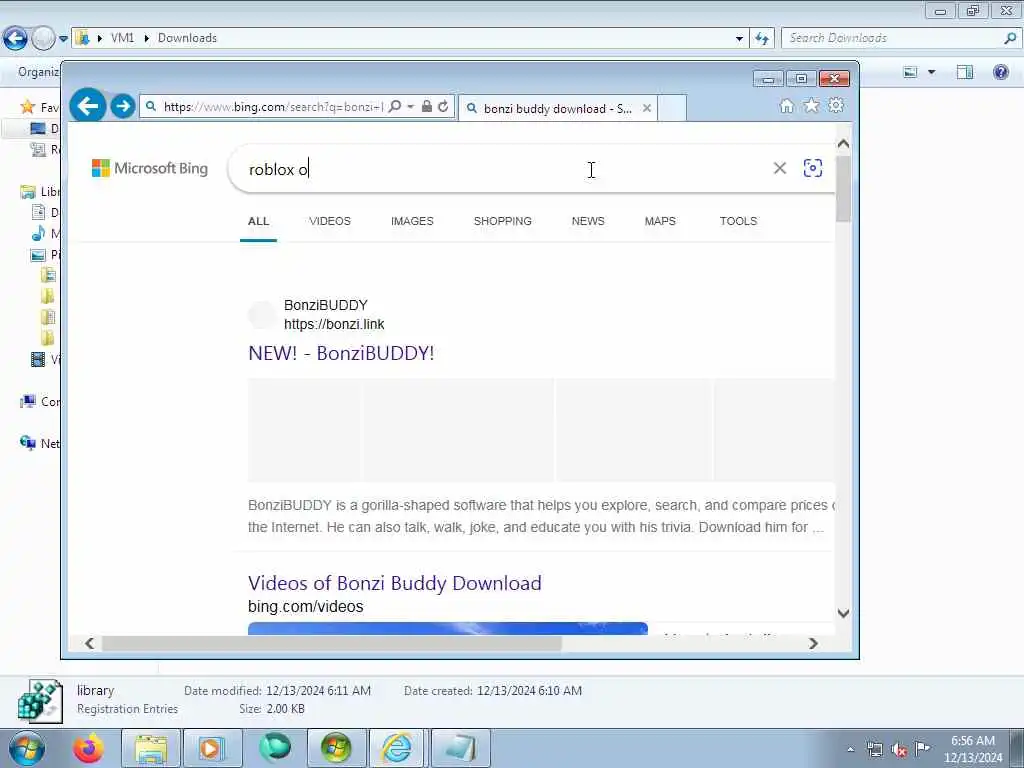
Task: Click the IE horizontal scroll left arrow
Action: pos(89,643)
